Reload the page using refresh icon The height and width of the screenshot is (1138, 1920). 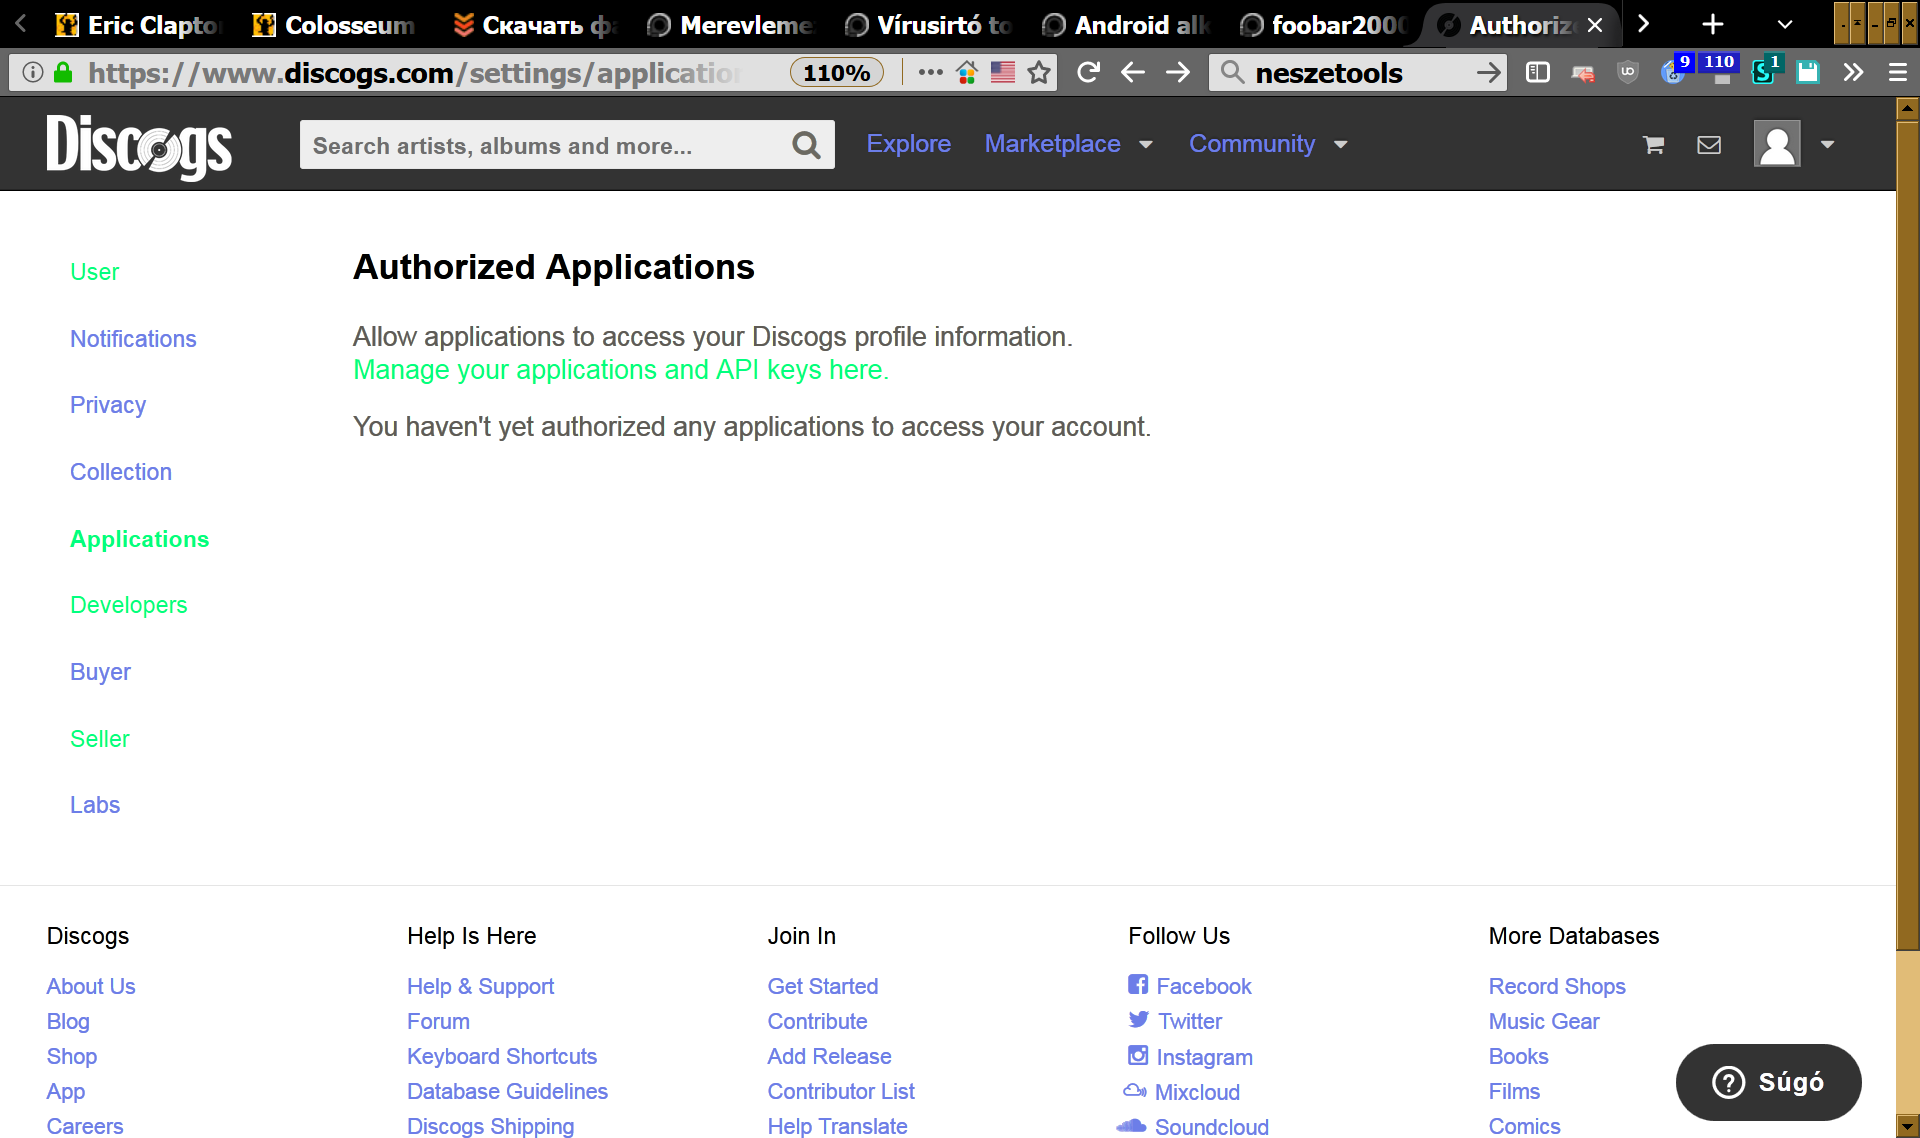[x=1088, y=73]
